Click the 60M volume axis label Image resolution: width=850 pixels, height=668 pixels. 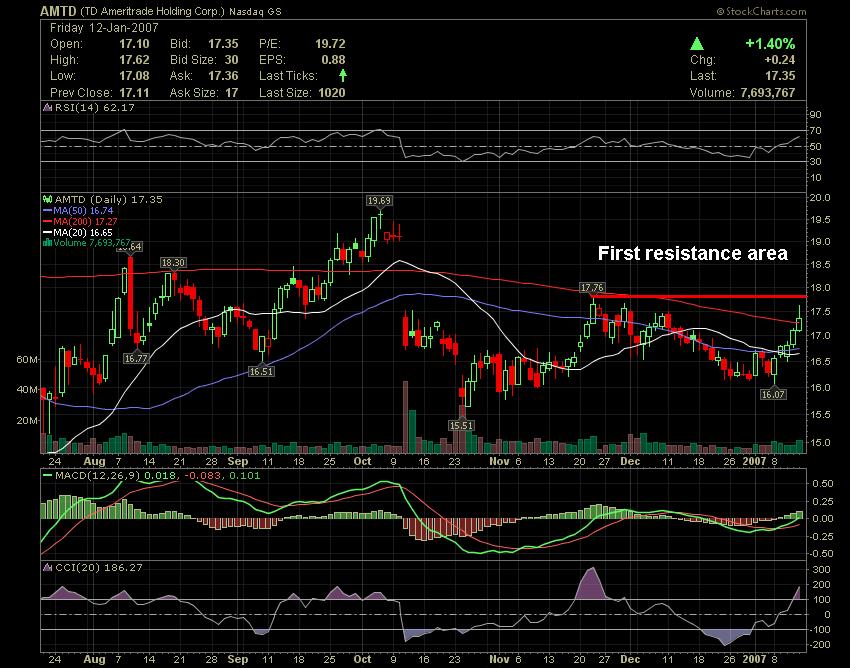click(x=27, y=359)
